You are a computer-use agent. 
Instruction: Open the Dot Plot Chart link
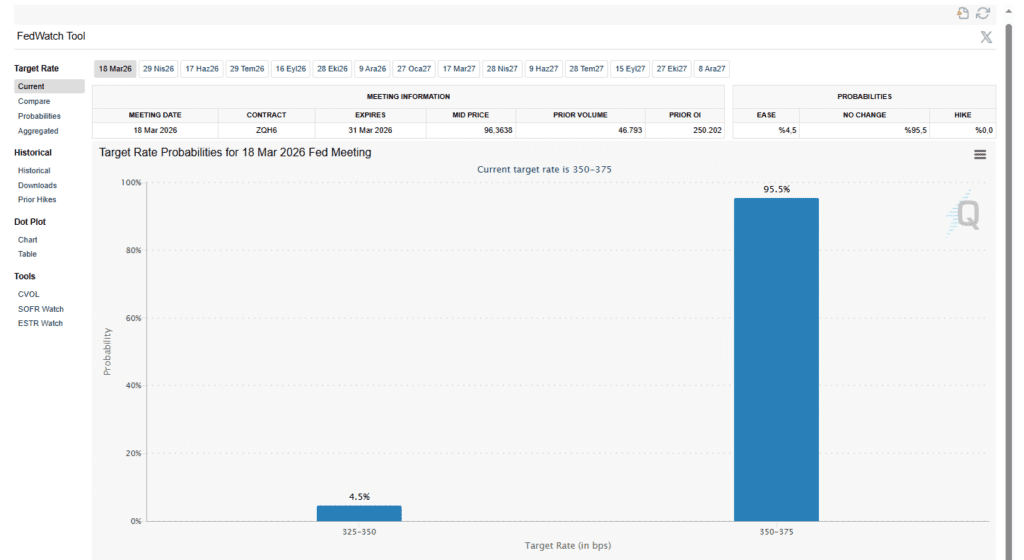pos(28,240)
